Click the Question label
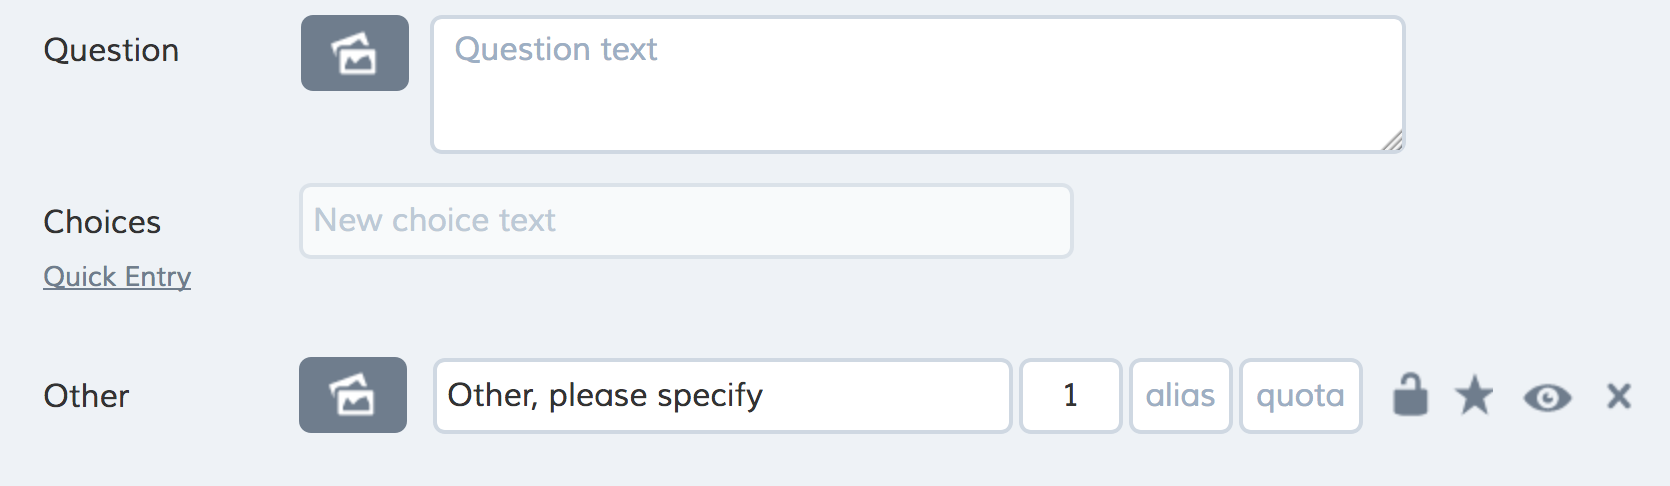Screen dimensions: 1670x486 (x=111, y=50)
